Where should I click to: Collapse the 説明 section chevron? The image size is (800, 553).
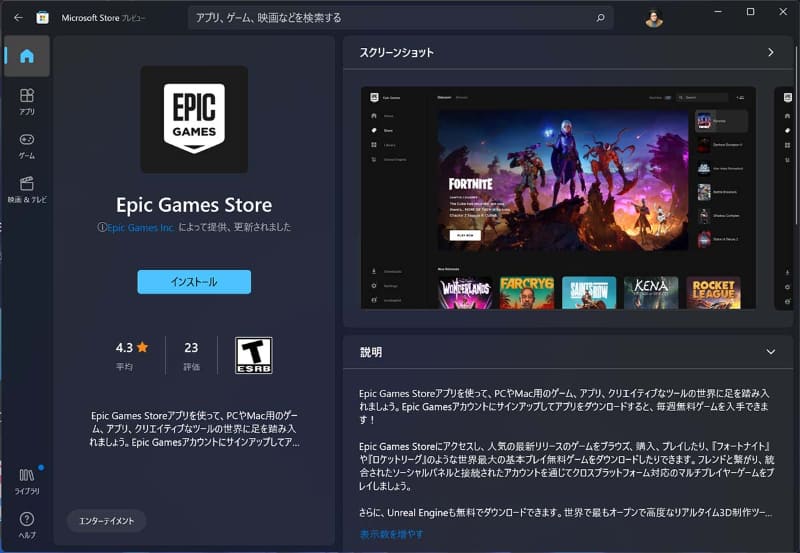click(770, 352)
